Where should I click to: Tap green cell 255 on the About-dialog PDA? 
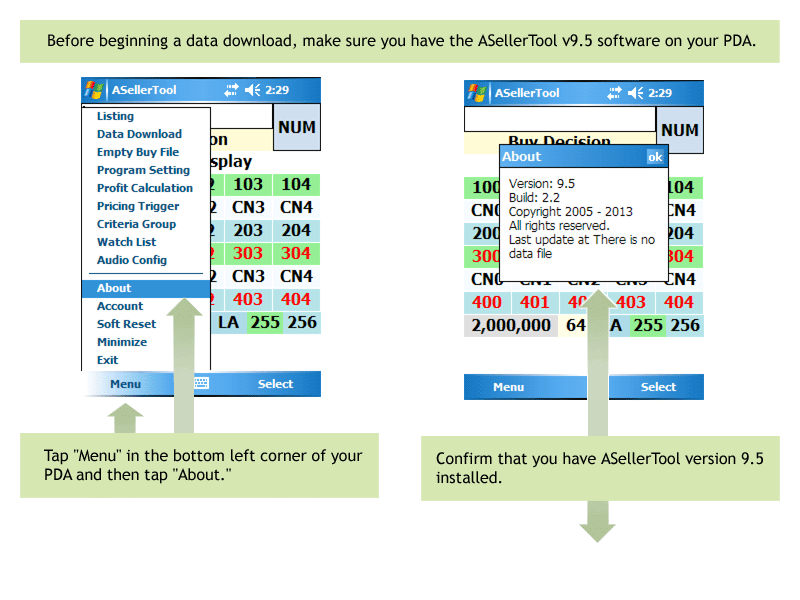coord(648,326)
